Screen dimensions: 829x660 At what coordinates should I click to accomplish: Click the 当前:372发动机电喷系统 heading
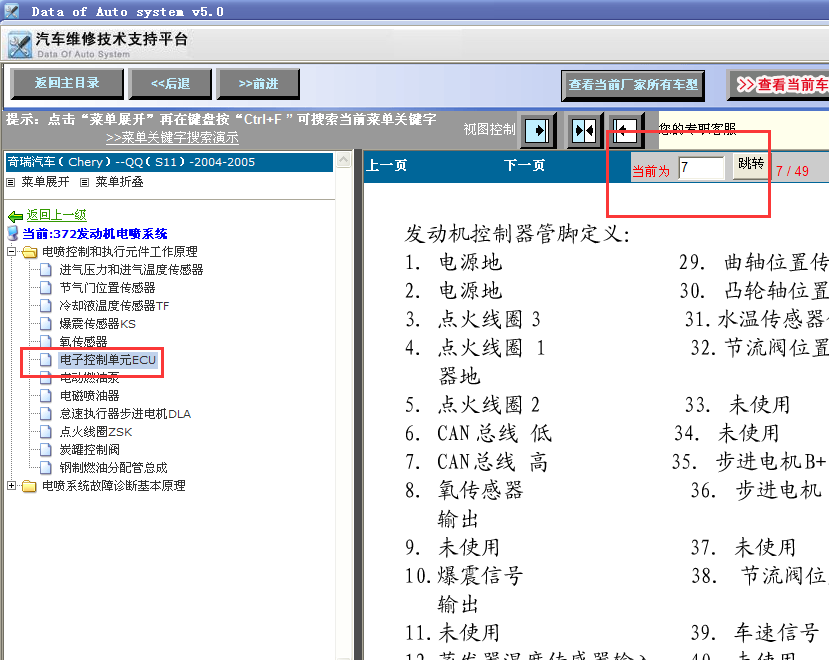[95, 233]
